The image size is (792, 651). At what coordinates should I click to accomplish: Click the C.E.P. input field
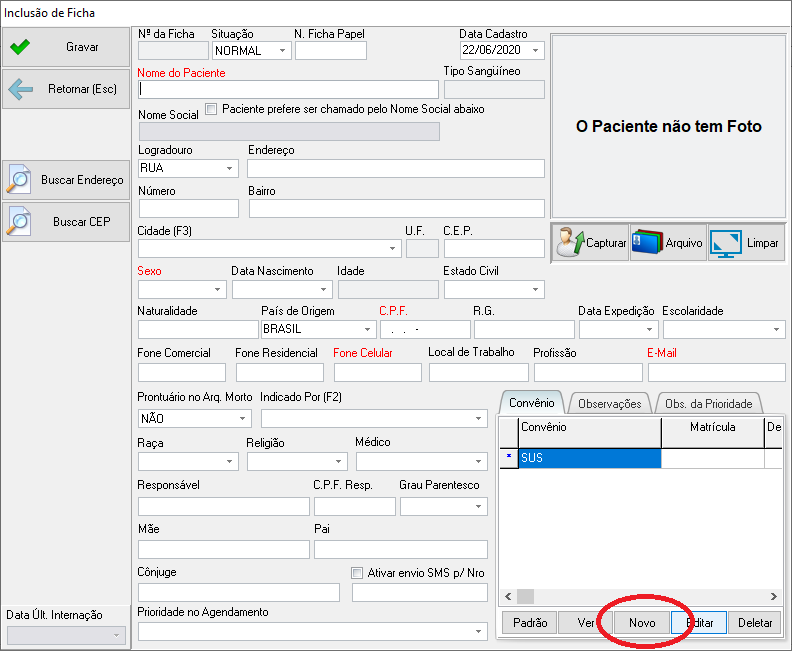[x=494, y=248]
